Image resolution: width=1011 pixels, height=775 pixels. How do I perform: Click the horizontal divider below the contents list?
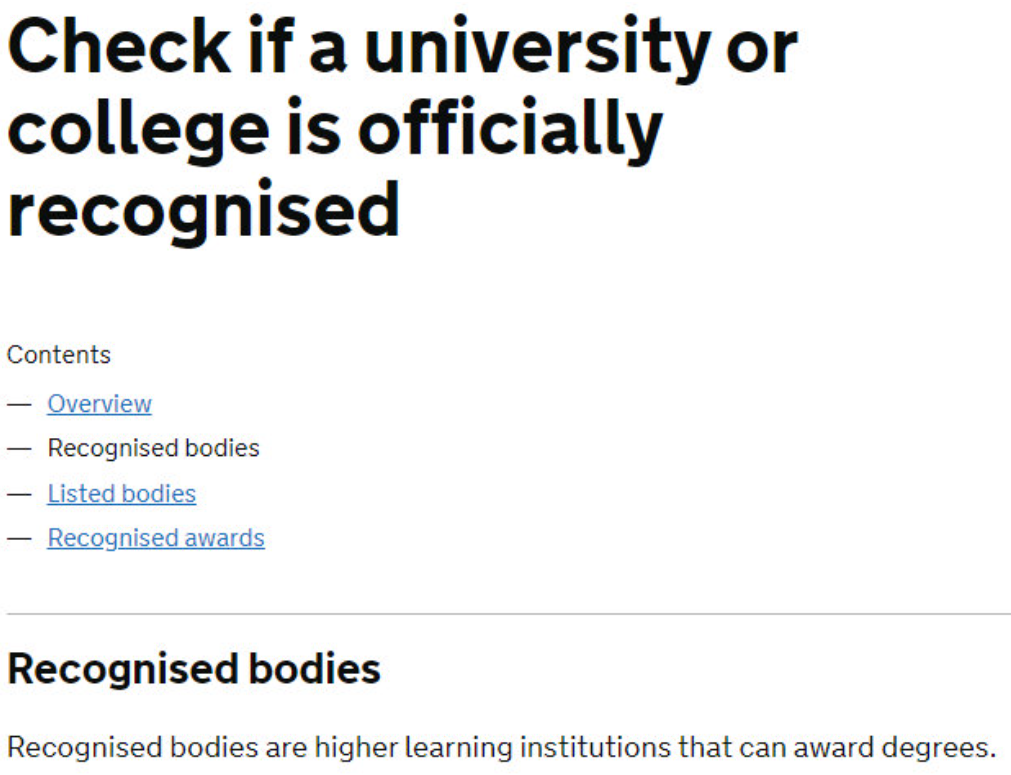(508, 613)
